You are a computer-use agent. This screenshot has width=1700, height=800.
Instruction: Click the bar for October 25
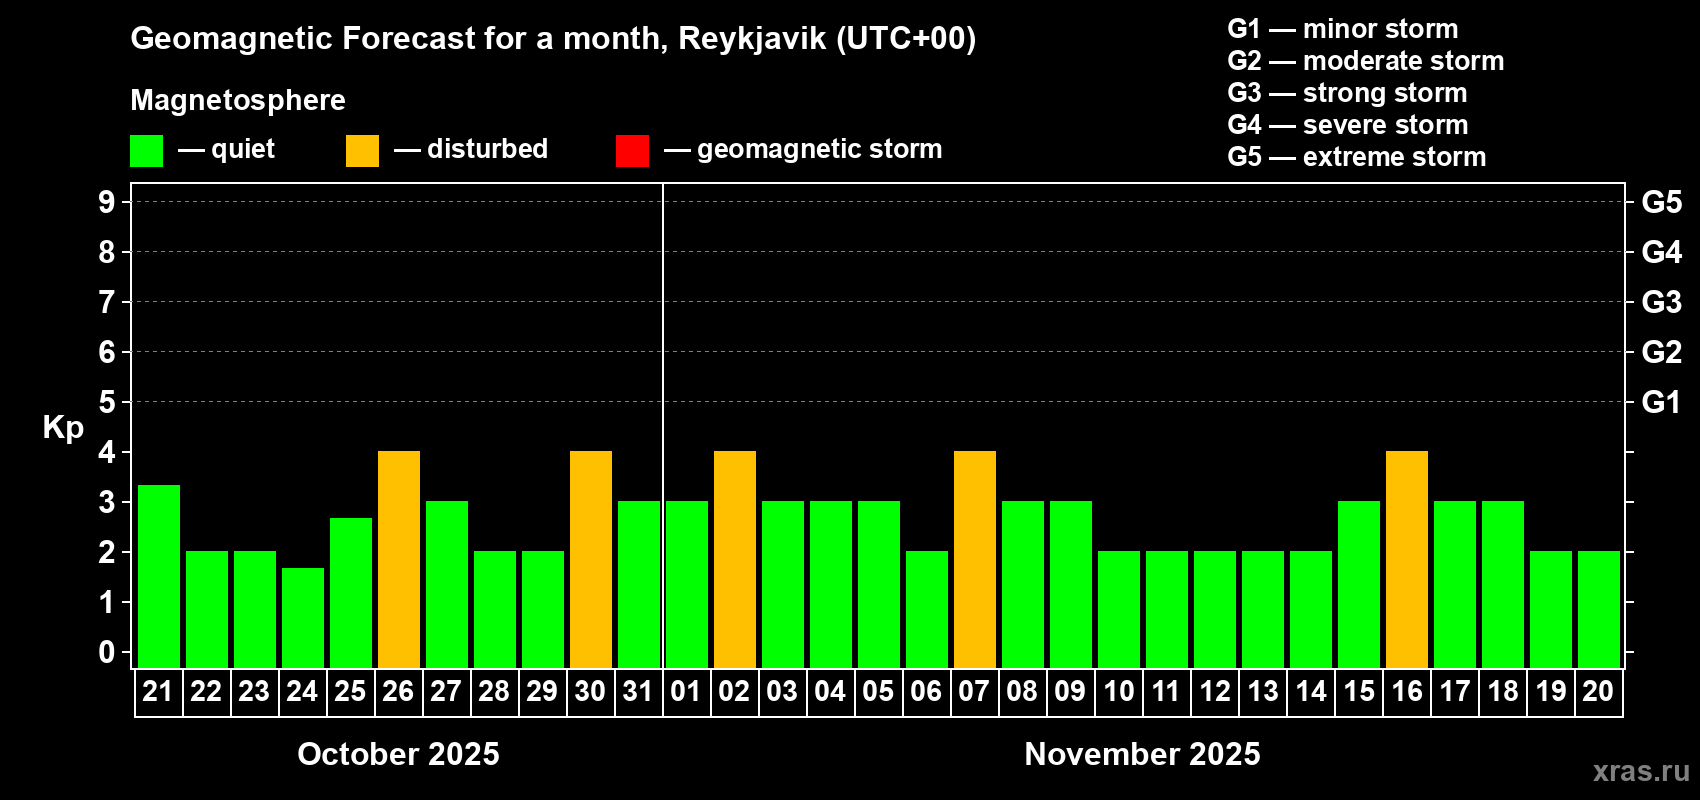click(x=351, y=593)
